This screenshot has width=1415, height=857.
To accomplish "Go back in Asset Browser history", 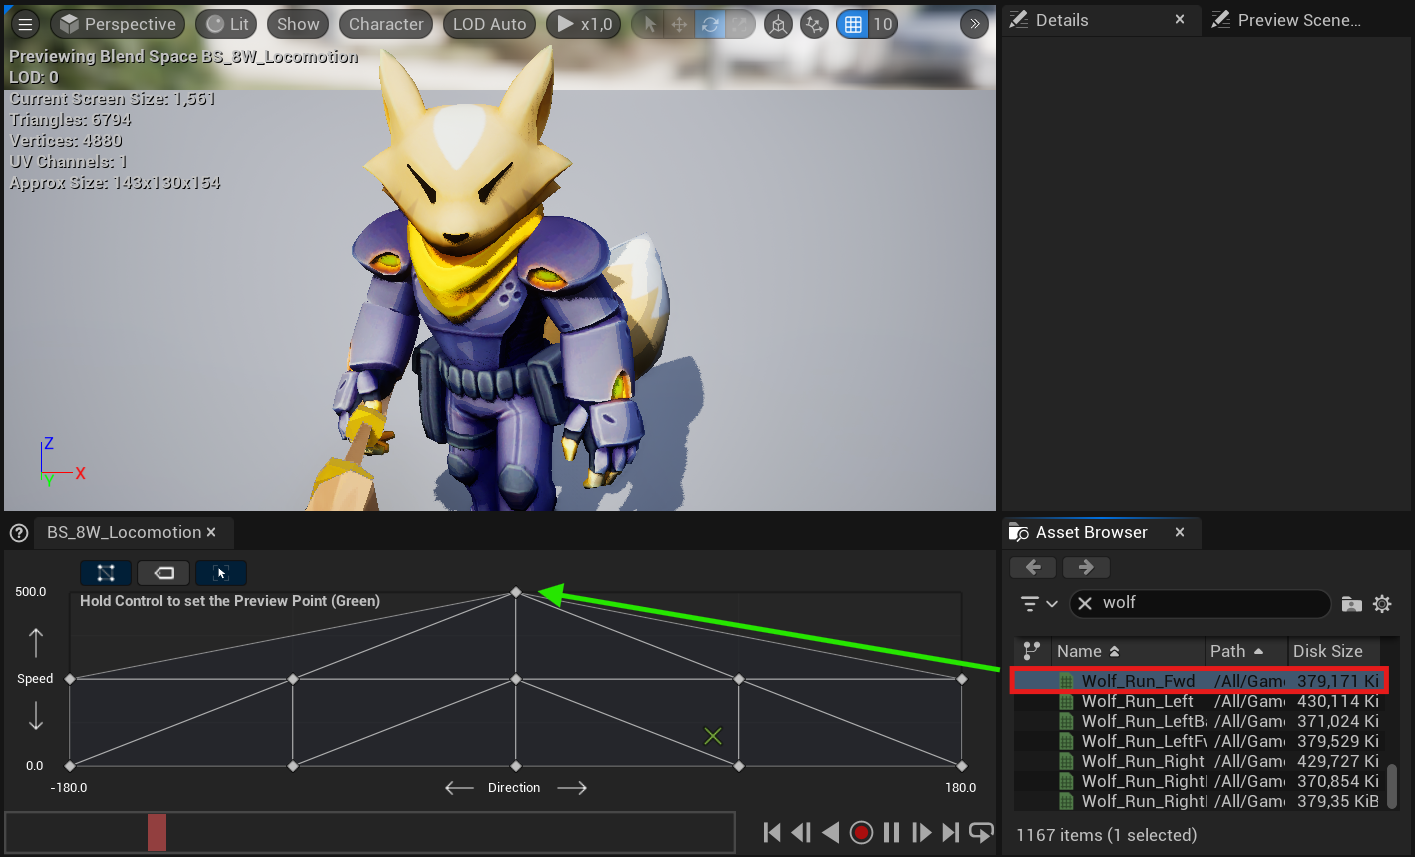I will point(1033,567).
